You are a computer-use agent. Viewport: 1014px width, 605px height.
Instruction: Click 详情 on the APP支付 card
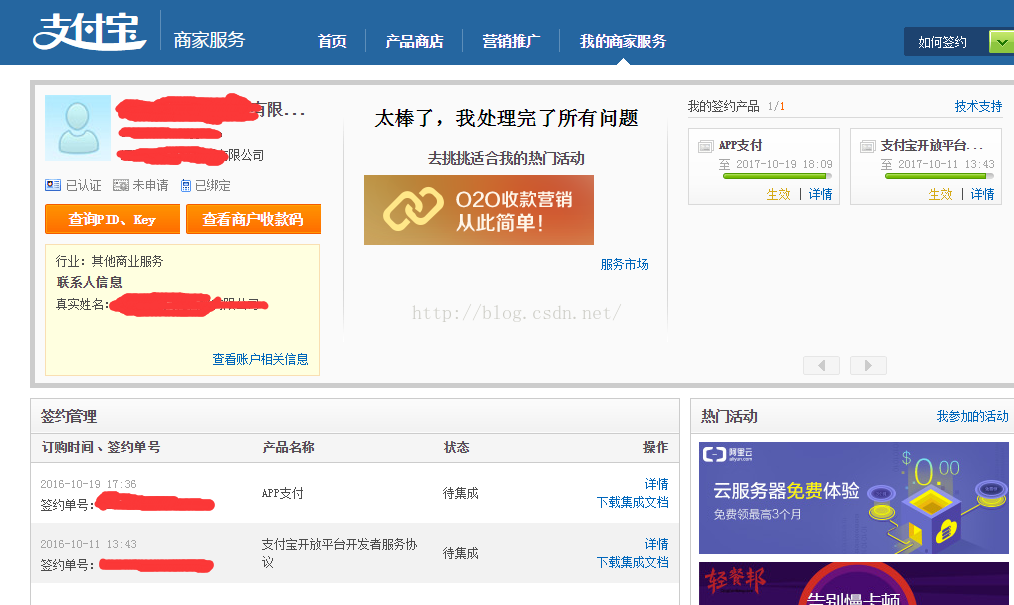coord(821,194)
